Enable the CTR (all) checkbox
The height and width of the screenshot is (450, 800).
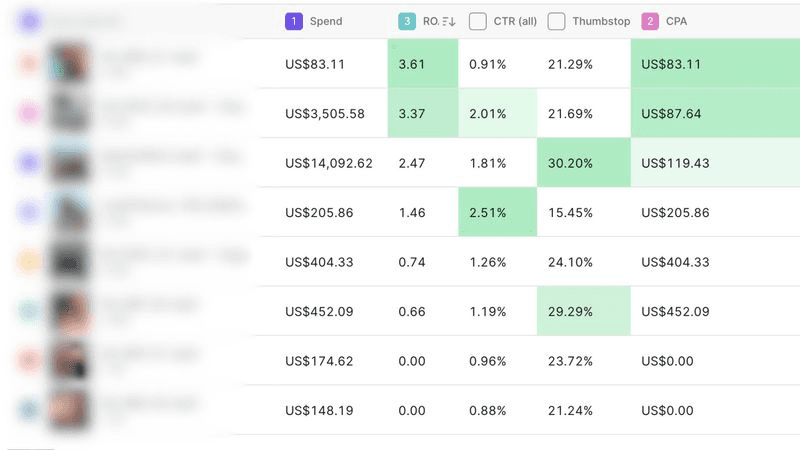(x=478, y=21)
